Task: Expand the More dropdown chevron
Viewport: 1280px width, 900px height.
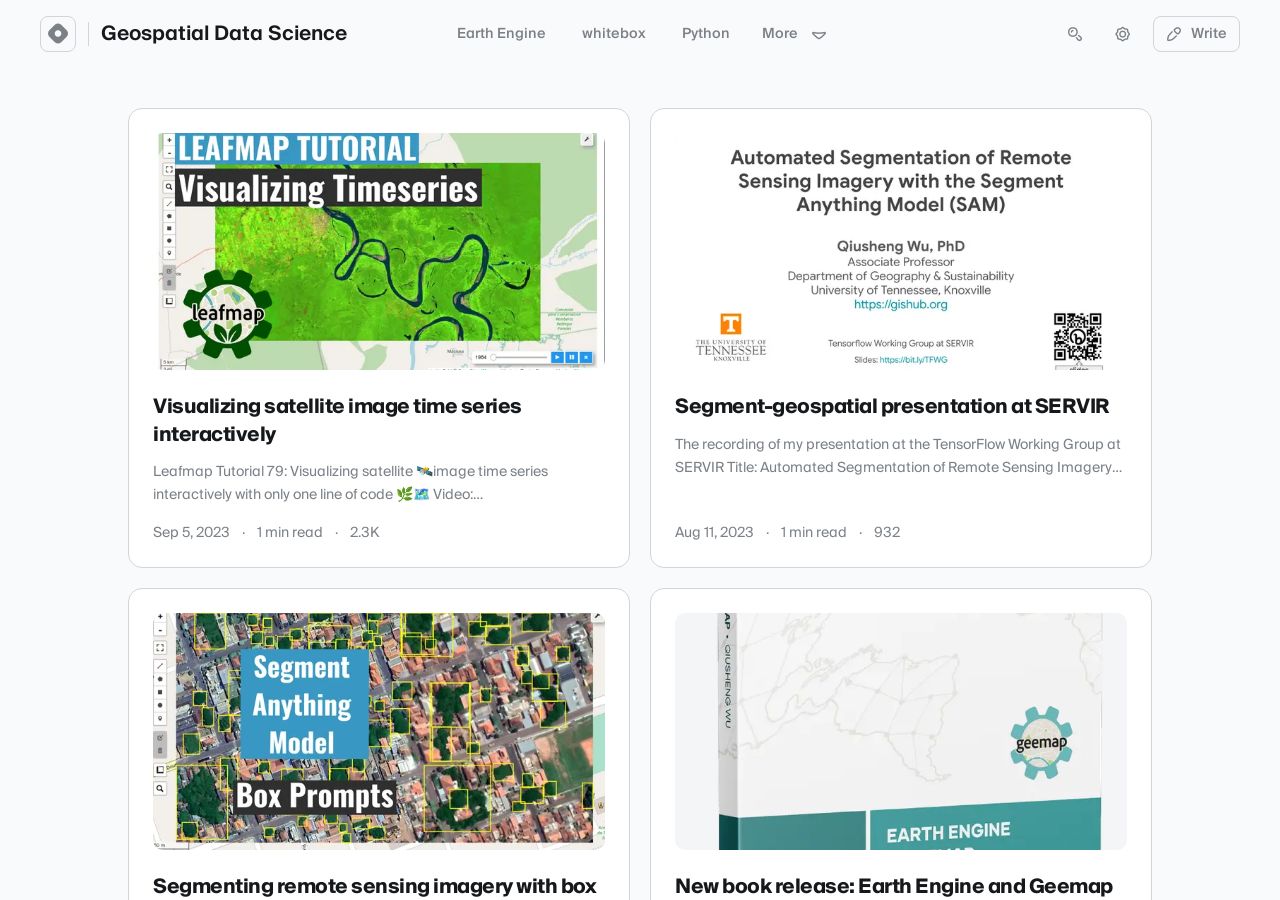Action: [x=819, y=35]
